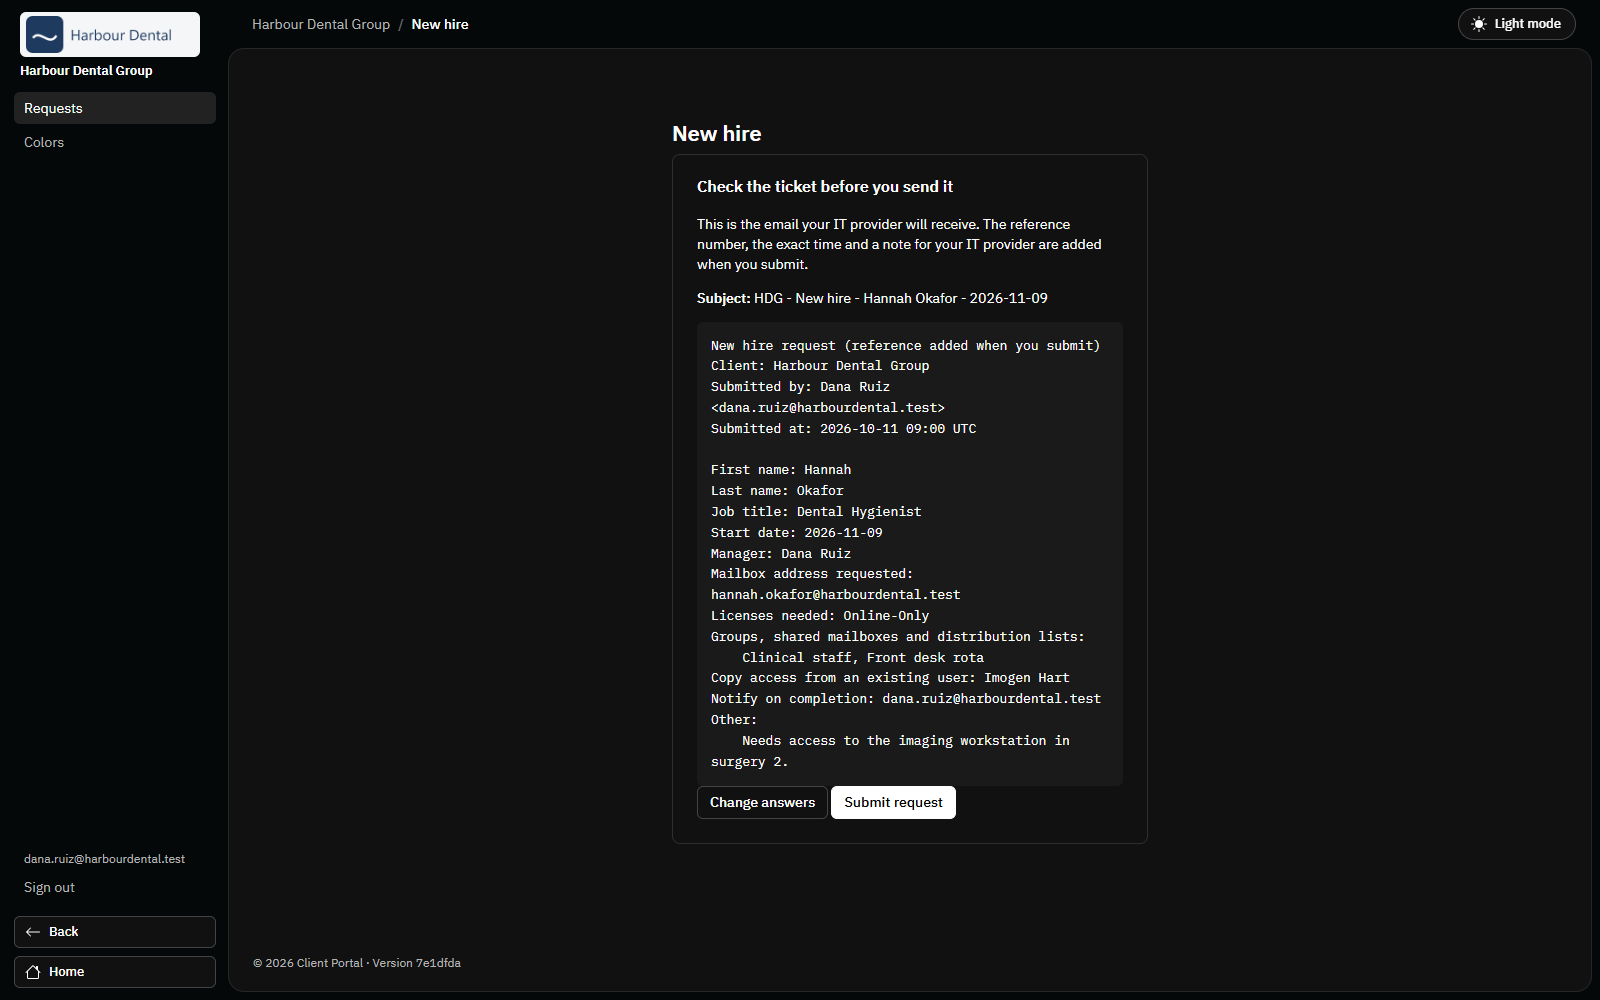This screenshot has width=1600, height=1000.
Task: Click the 'Check the ticket before you send it' heading
Action: point(825,187)
